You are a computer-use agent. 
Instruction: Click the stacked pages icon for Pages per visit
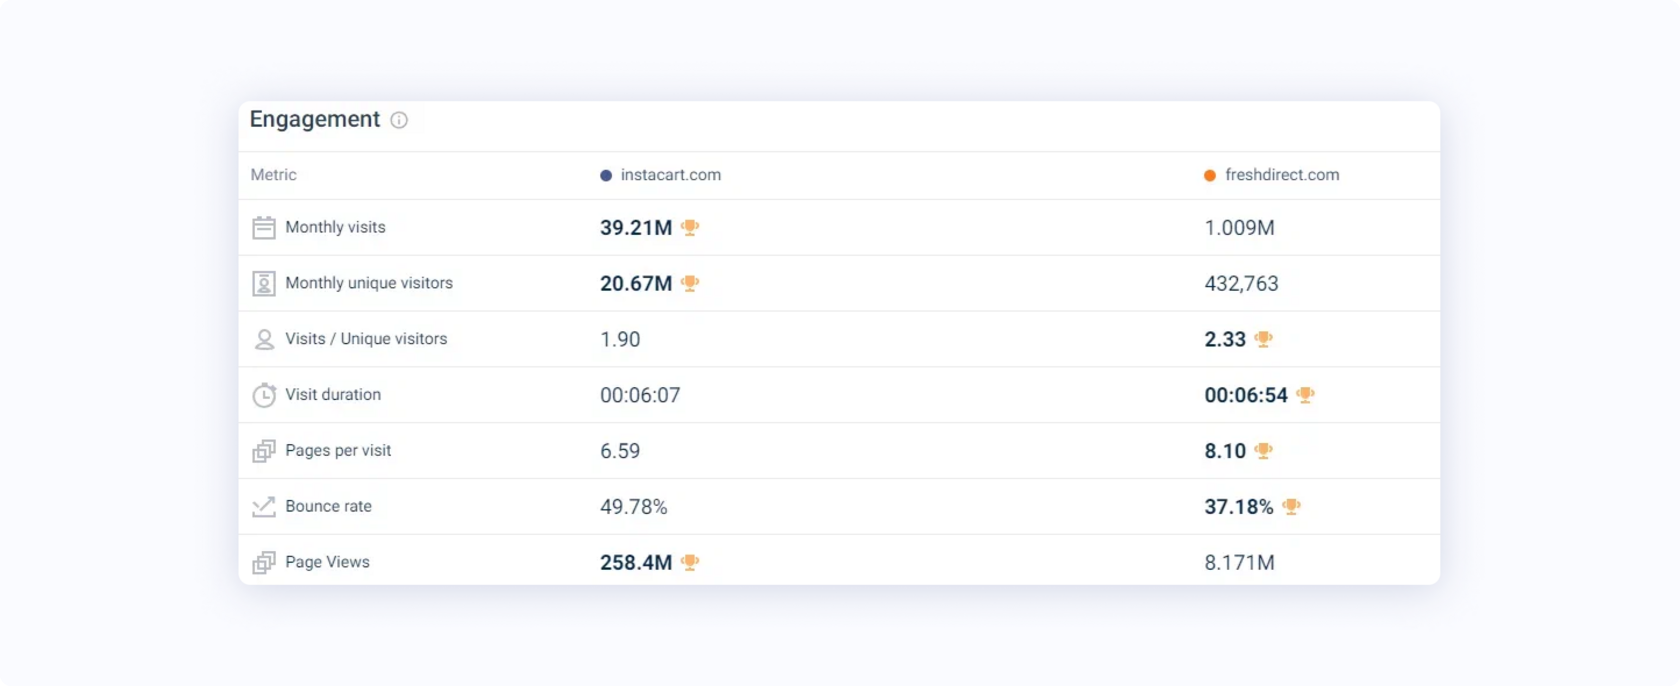(x=263, y=451)
